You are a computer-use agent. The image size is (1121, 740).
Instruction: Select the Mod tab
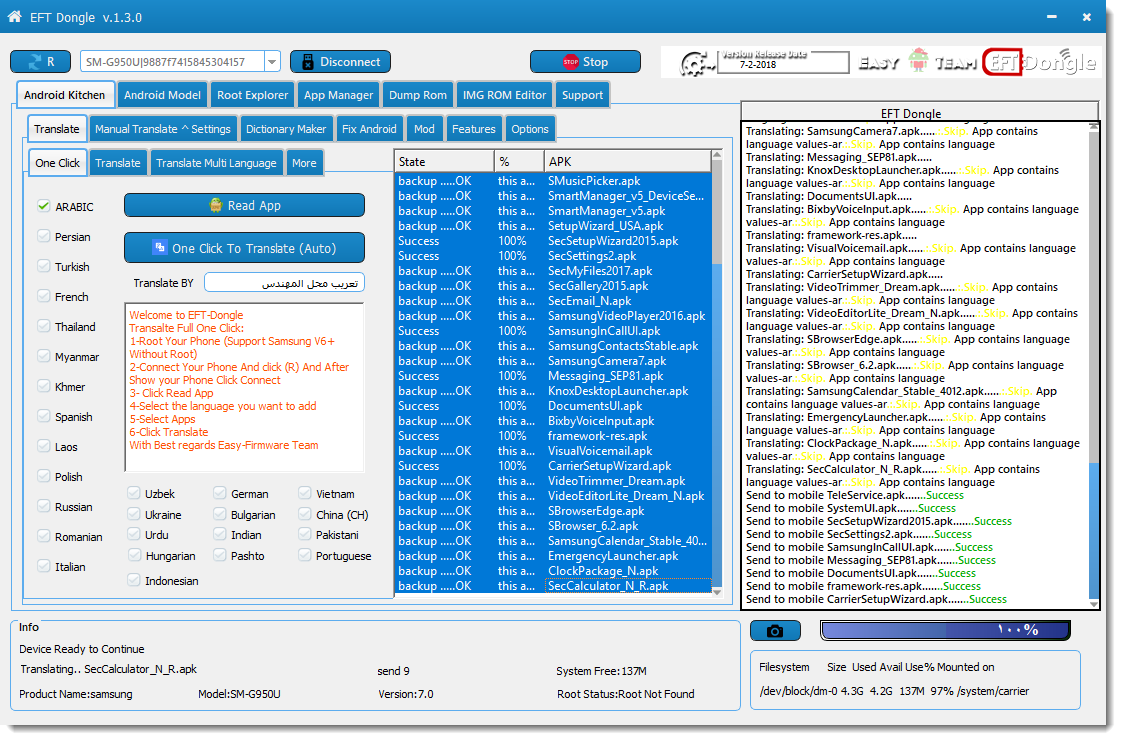pos(424,129)
